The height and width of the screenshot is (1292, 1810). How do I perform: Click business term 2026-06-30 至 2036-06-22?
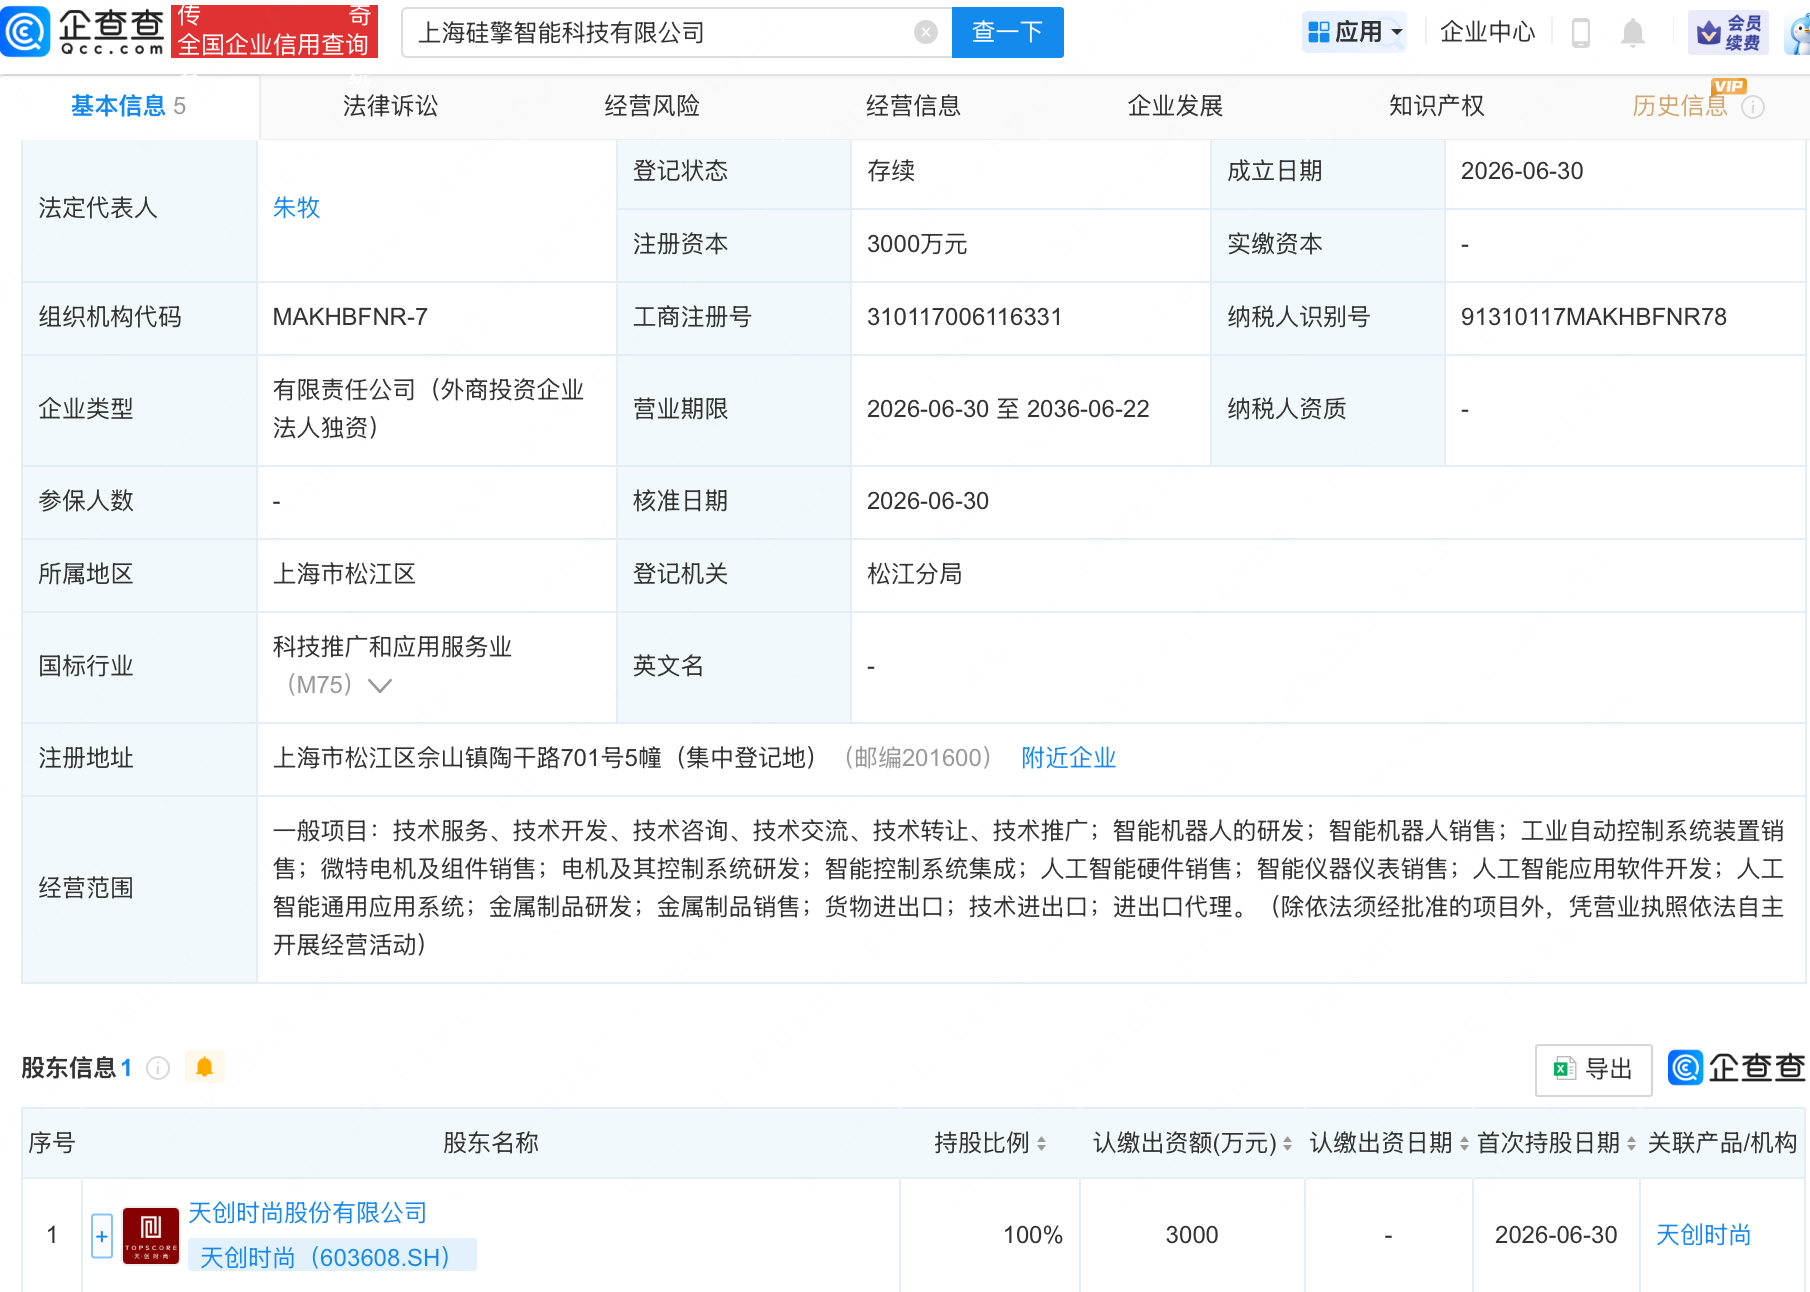(x=1008, y=409)
